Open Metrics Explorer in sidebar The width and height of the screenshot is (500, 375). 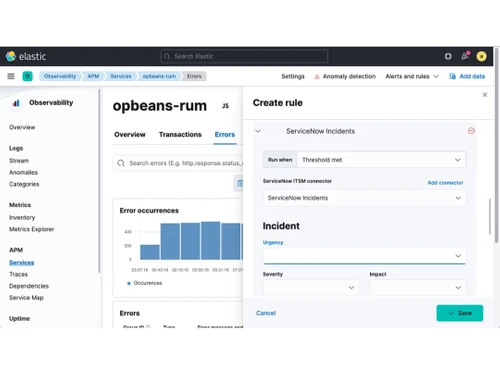coord(31,229)
